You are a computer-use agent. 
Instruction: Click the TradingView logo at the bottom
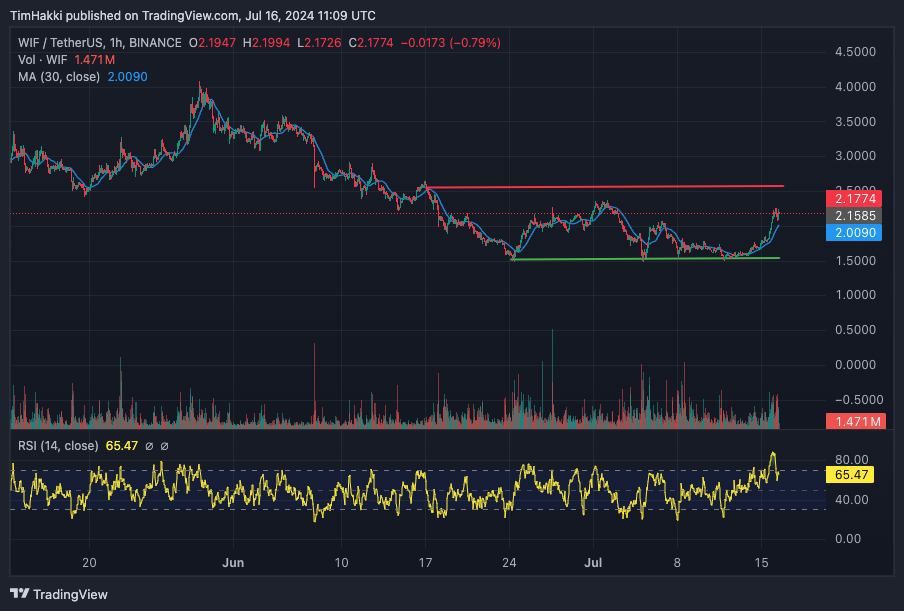pyautogui.click(x=59, y=594)
